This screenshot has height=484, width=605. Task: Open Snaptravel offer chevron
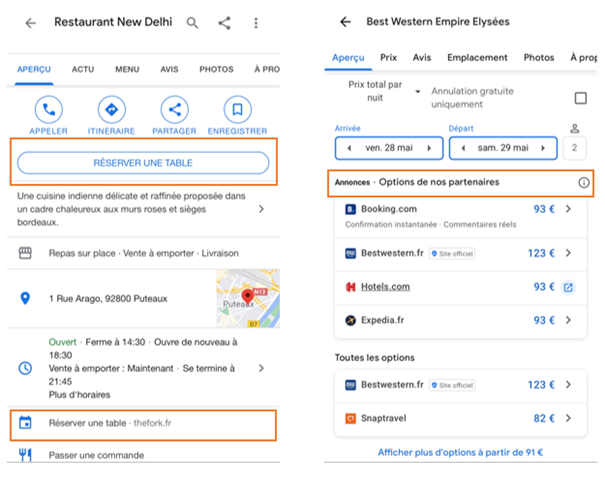[568, 418]
